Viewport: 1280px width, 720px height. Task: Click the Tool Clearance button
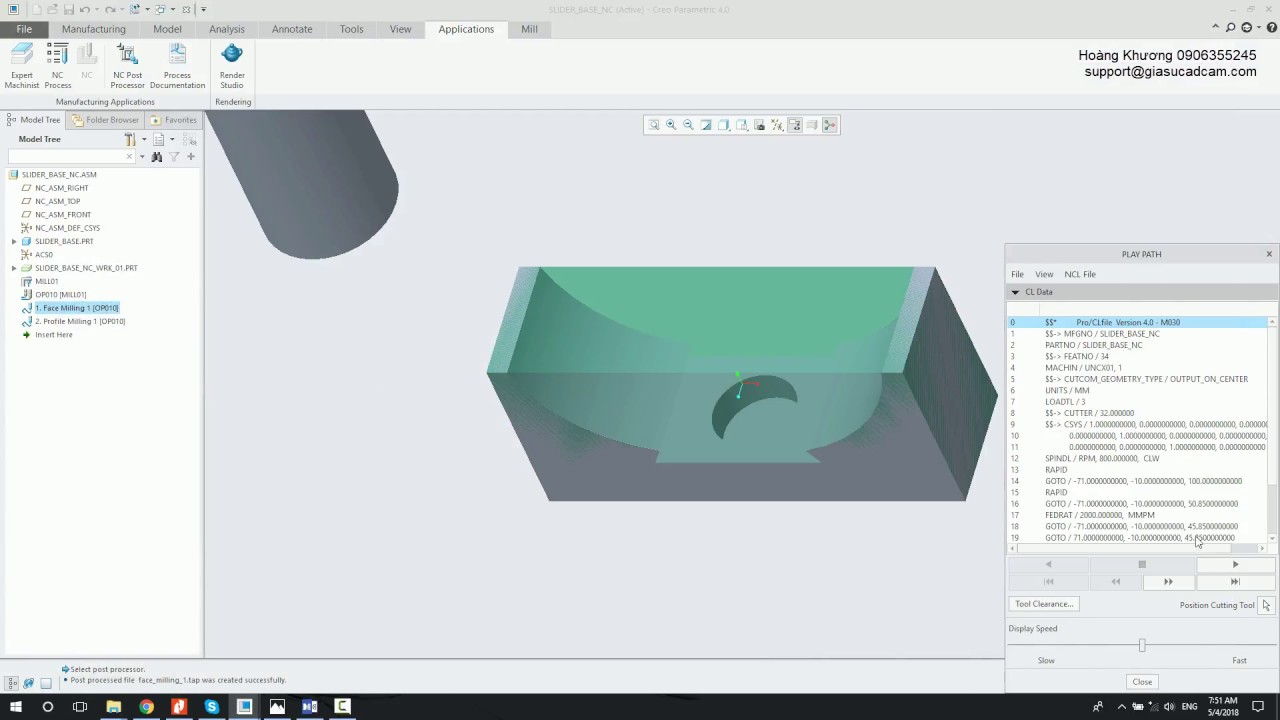1044,604
